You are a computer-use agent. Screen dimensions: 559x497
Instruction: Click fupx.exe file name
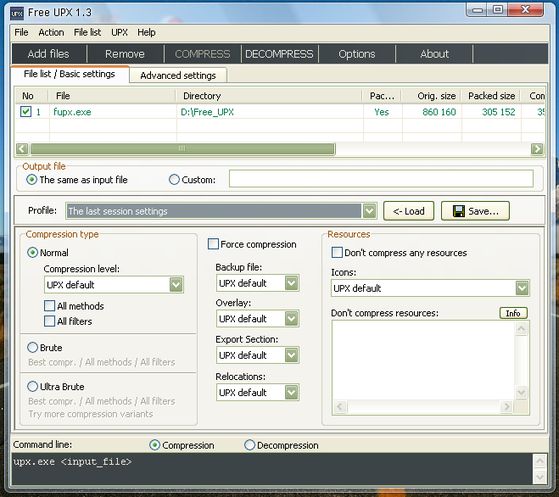tap(72, 112)
